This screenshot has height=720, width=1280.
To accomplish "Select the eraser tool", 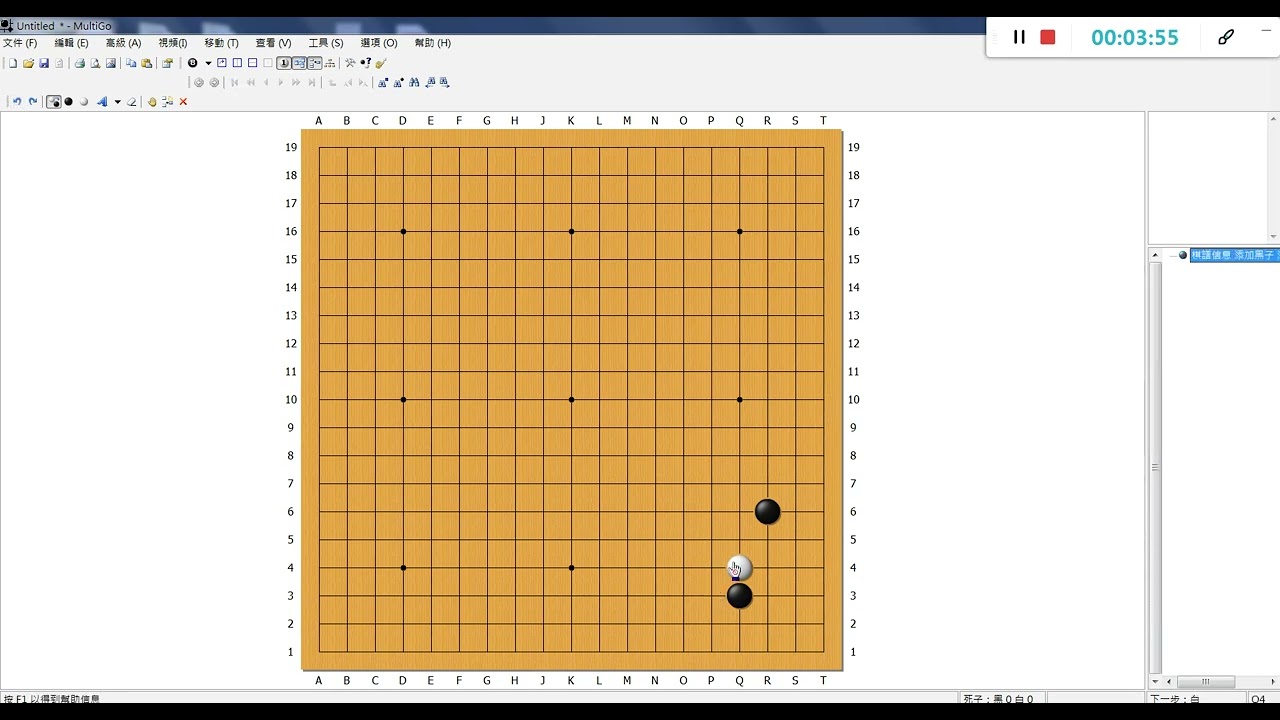I will pyautogui.click(x=131, y=102).
